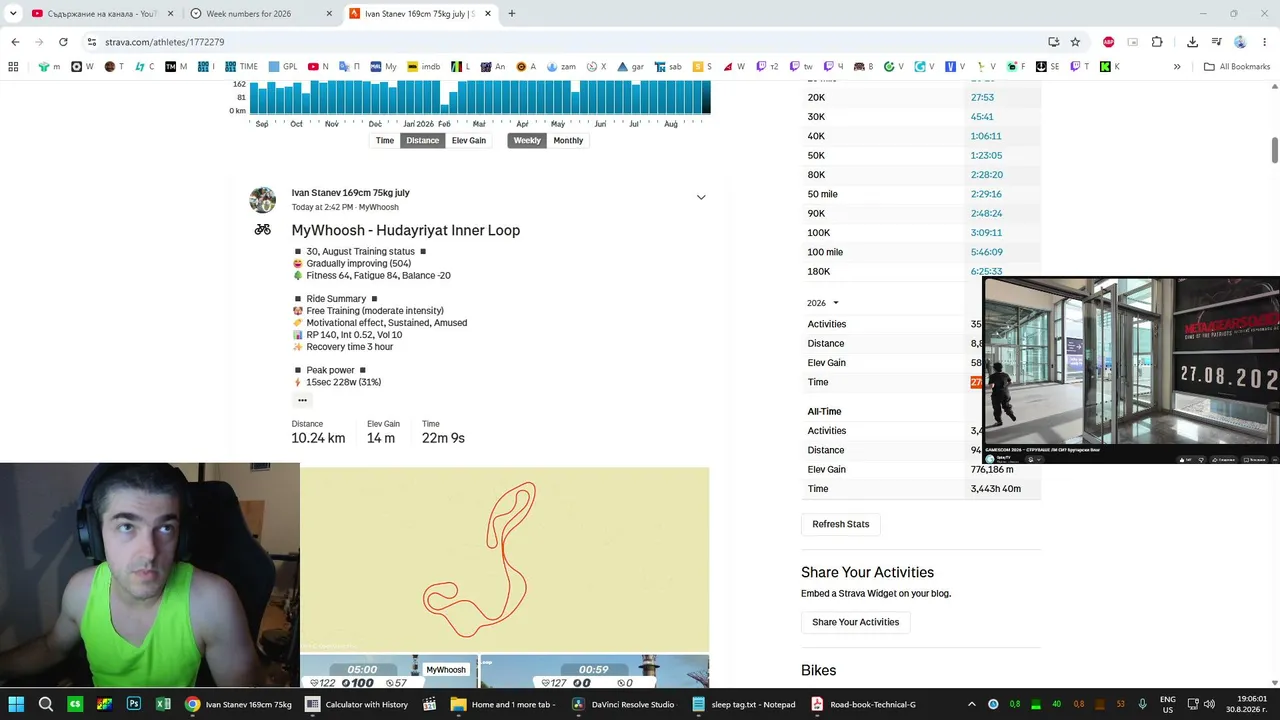The image size is (1280, 720).
Task: Open athlete name link Ivan Stanev 169cm 75kg july
Action: pos(351,193)
